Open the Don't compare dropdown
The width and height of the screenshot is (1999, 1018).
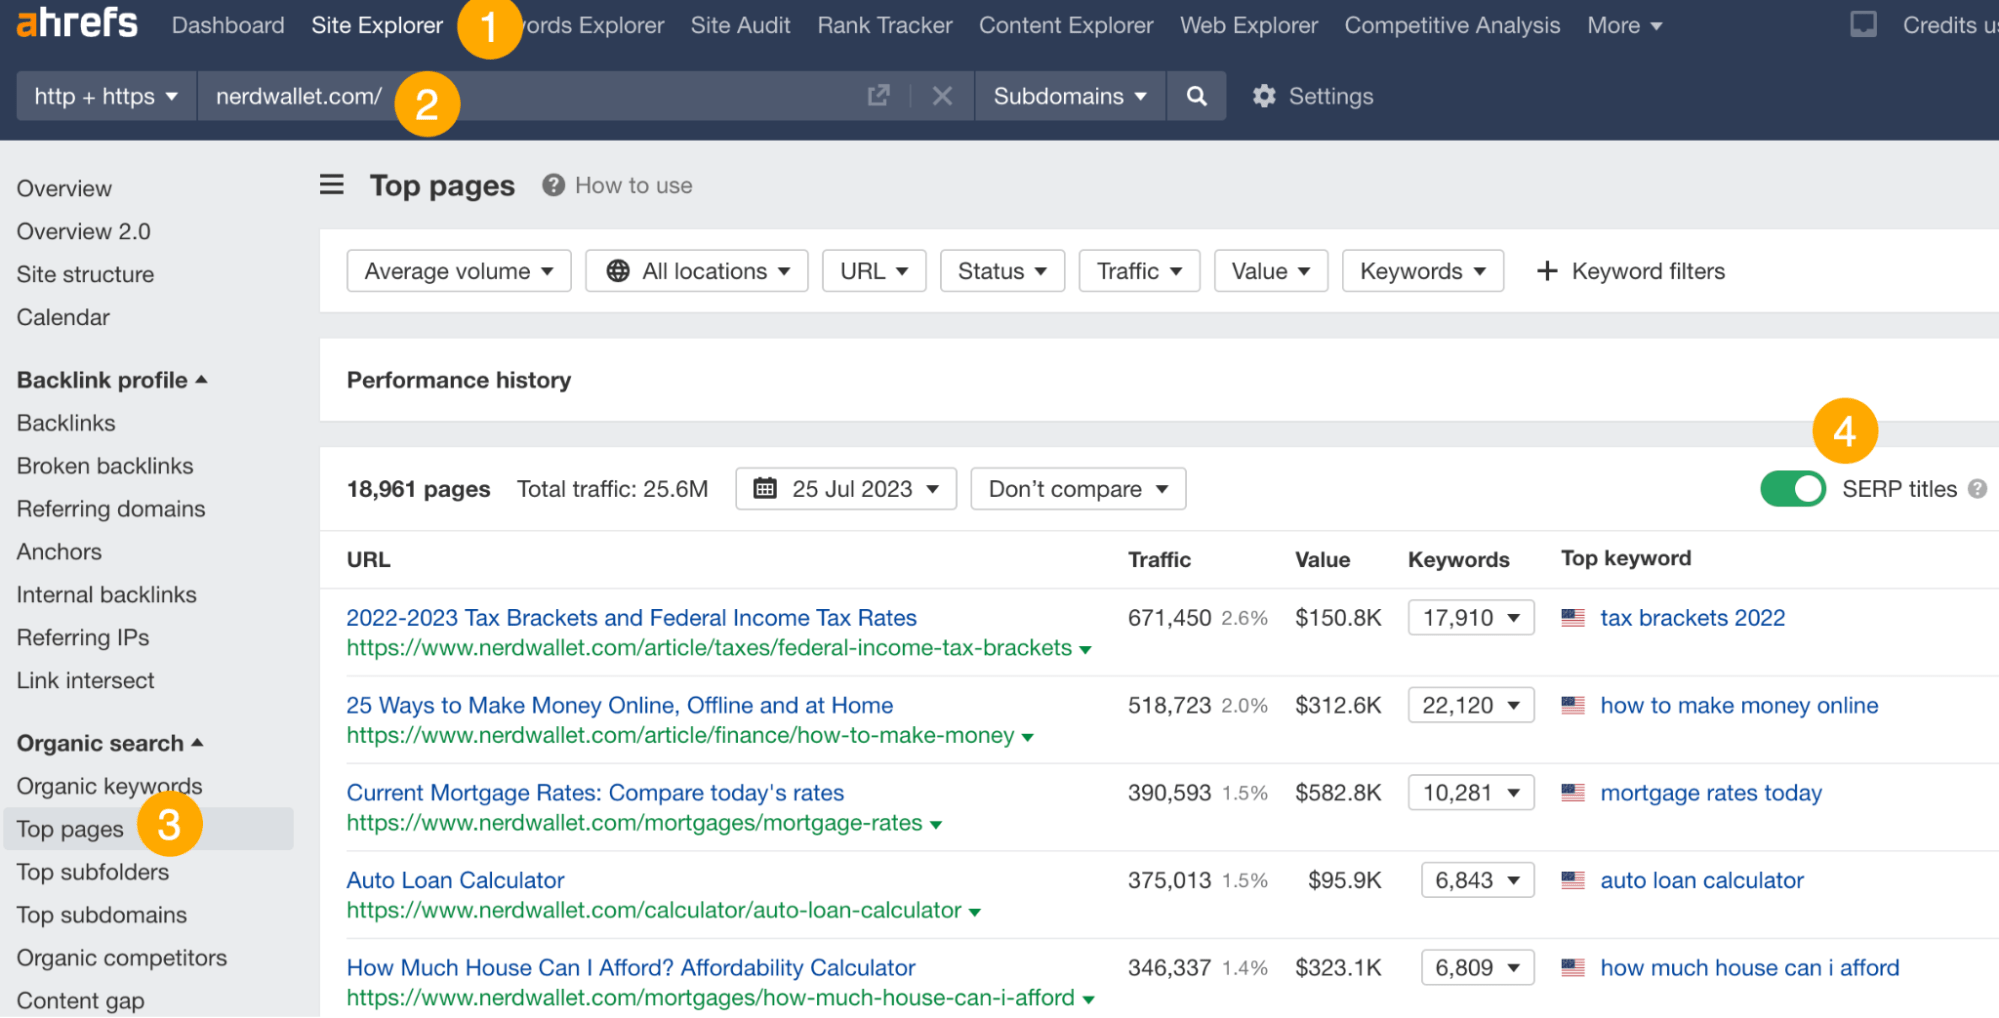(1077, 489)
